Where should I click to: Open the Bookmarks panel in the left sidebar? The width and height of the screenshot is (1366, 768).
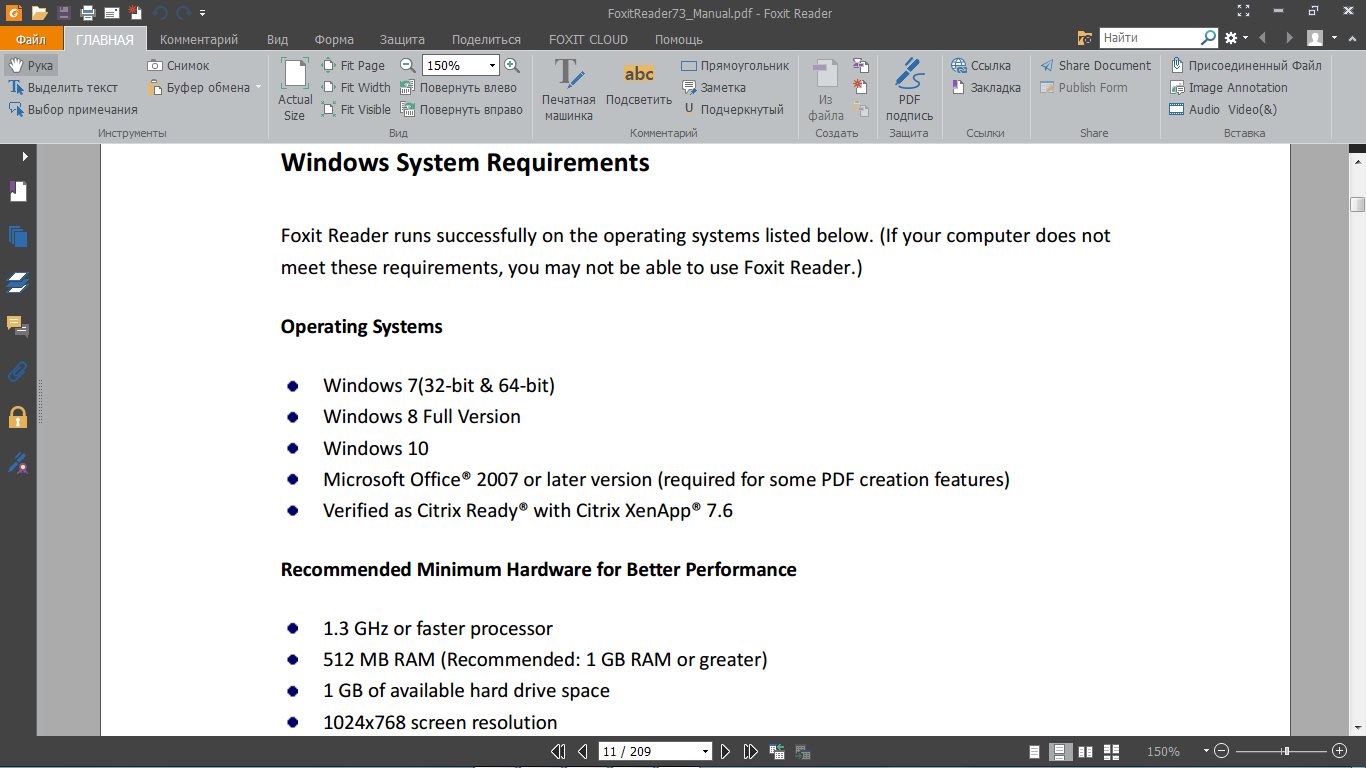point(17,191)
